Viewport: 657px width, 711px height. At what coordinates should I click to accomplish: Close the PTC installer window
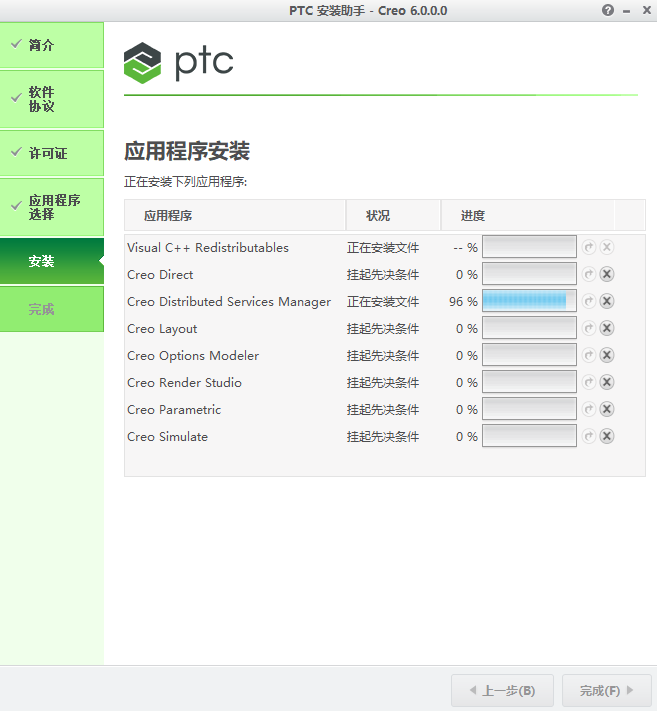click(x=647, y=10)
